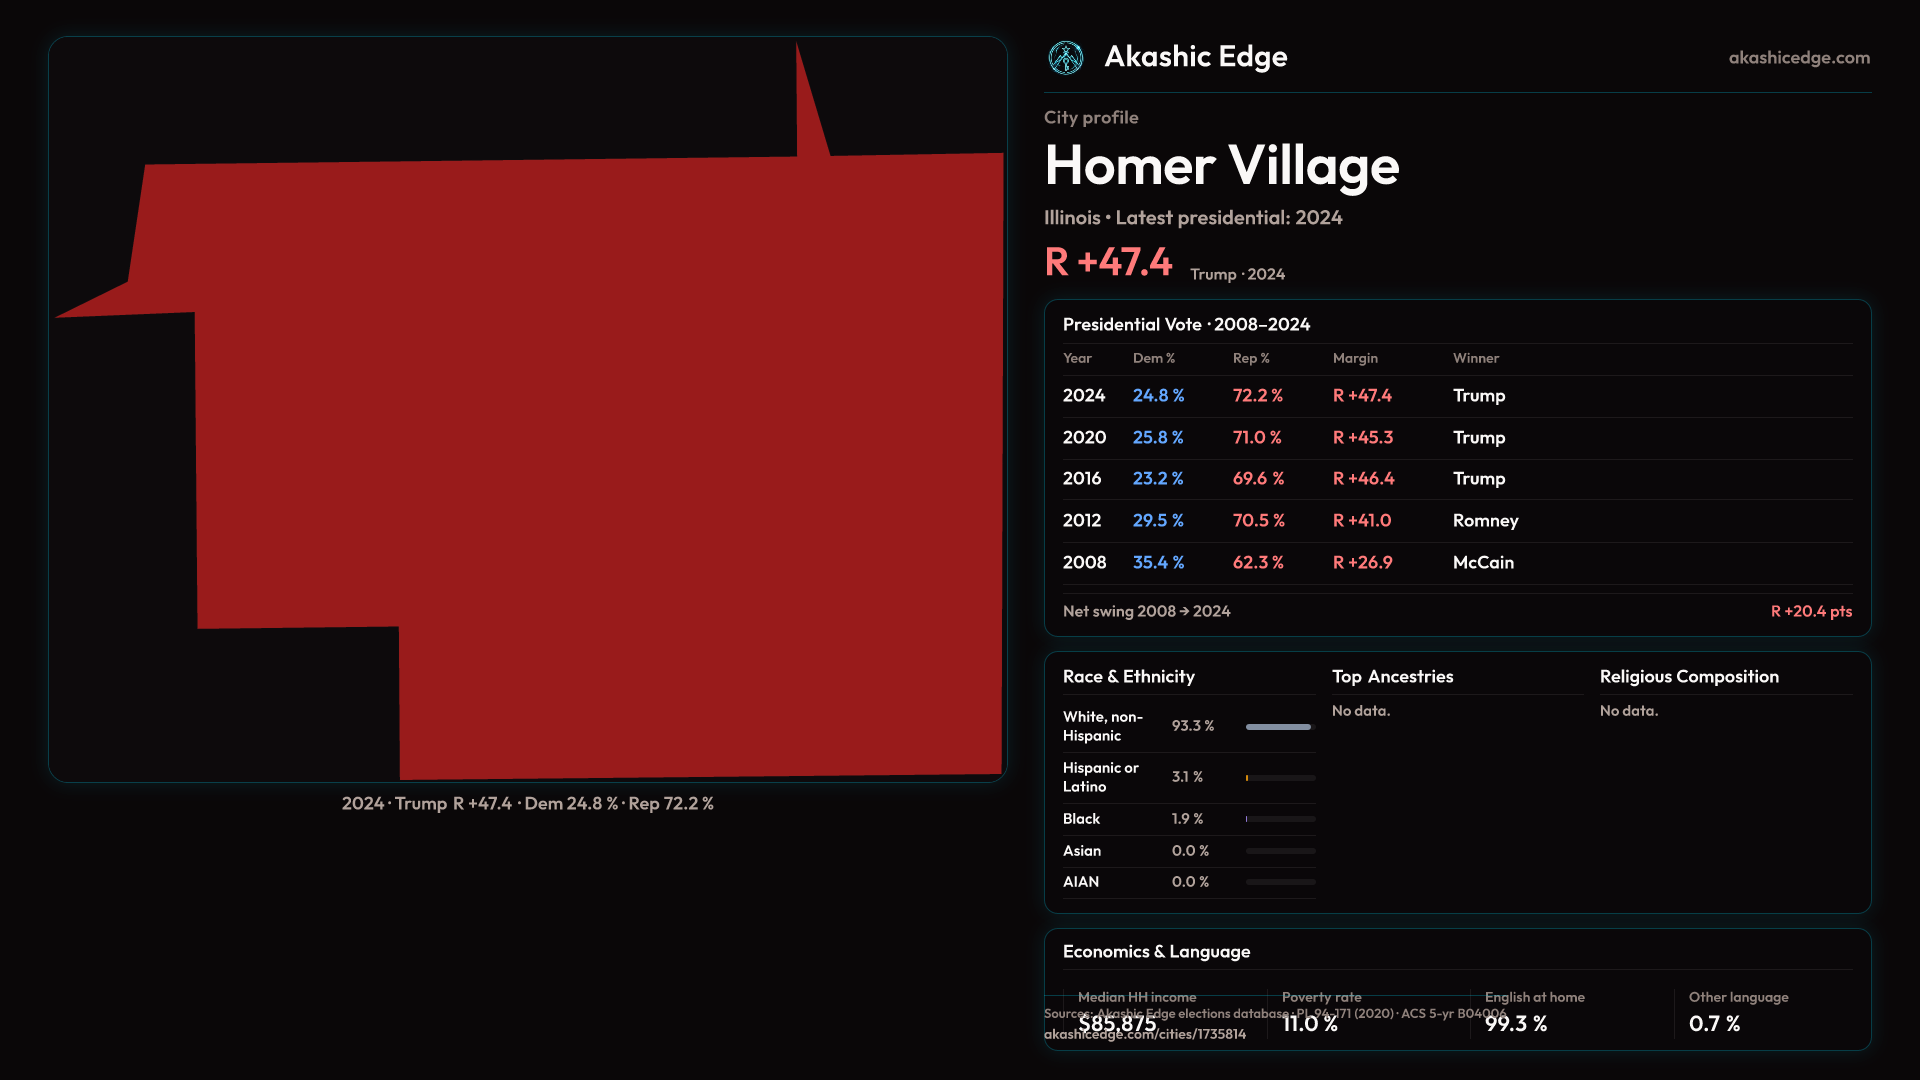
Task: Click the map caption for 2024 Trump
Action: click(x=527, y=804)
